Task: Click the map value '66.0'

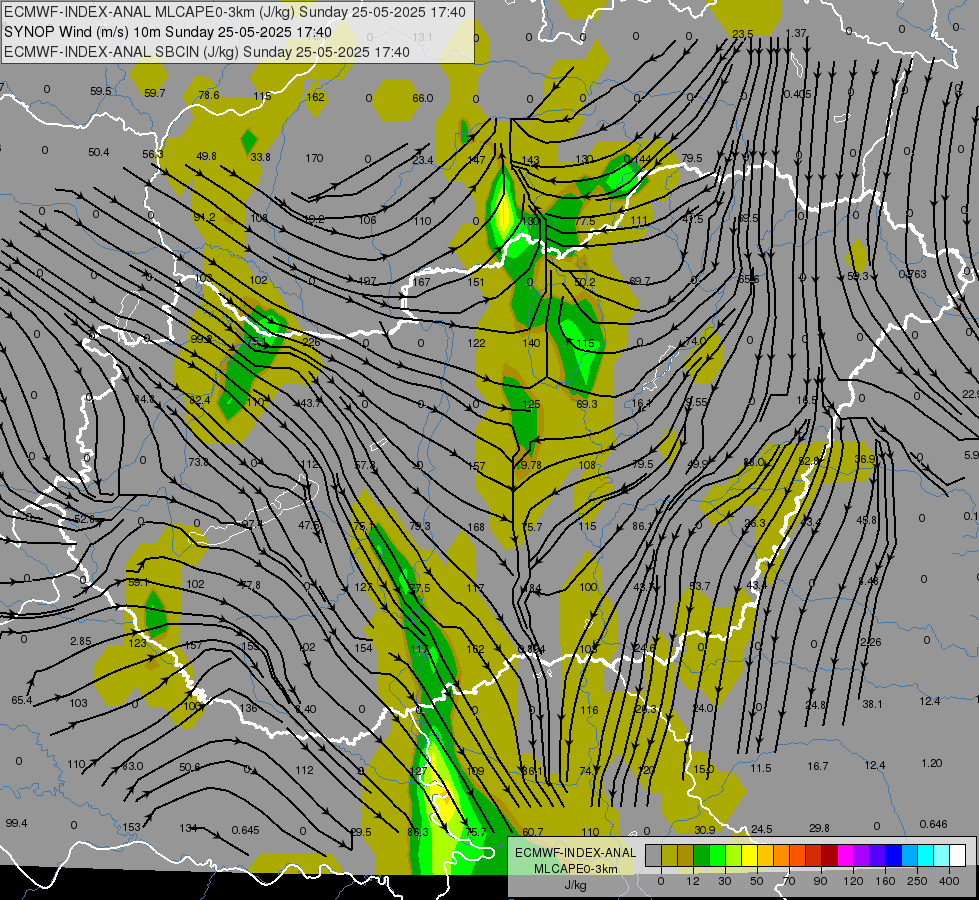Action: point(423,98)
